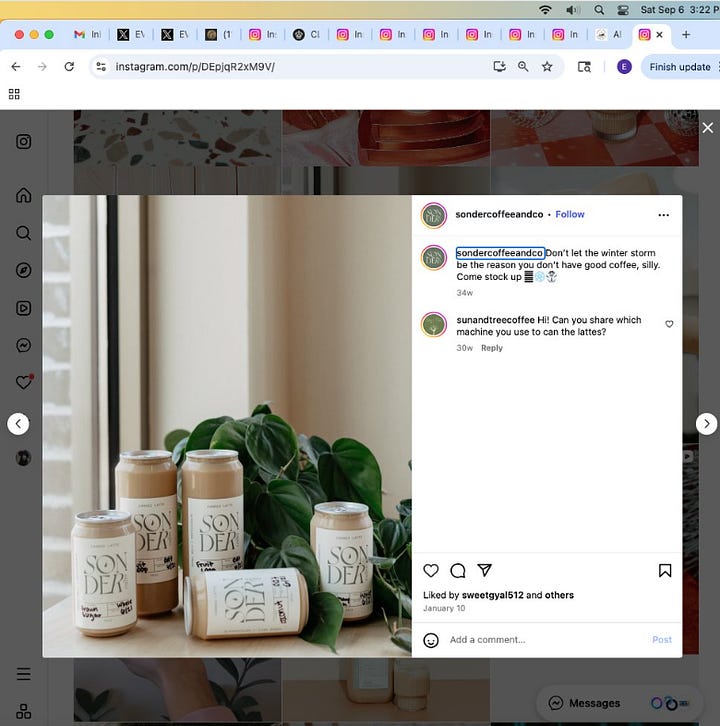Open sunandtreecoffee commenter profile name
The image size is (720, 726).
[495, 320]
